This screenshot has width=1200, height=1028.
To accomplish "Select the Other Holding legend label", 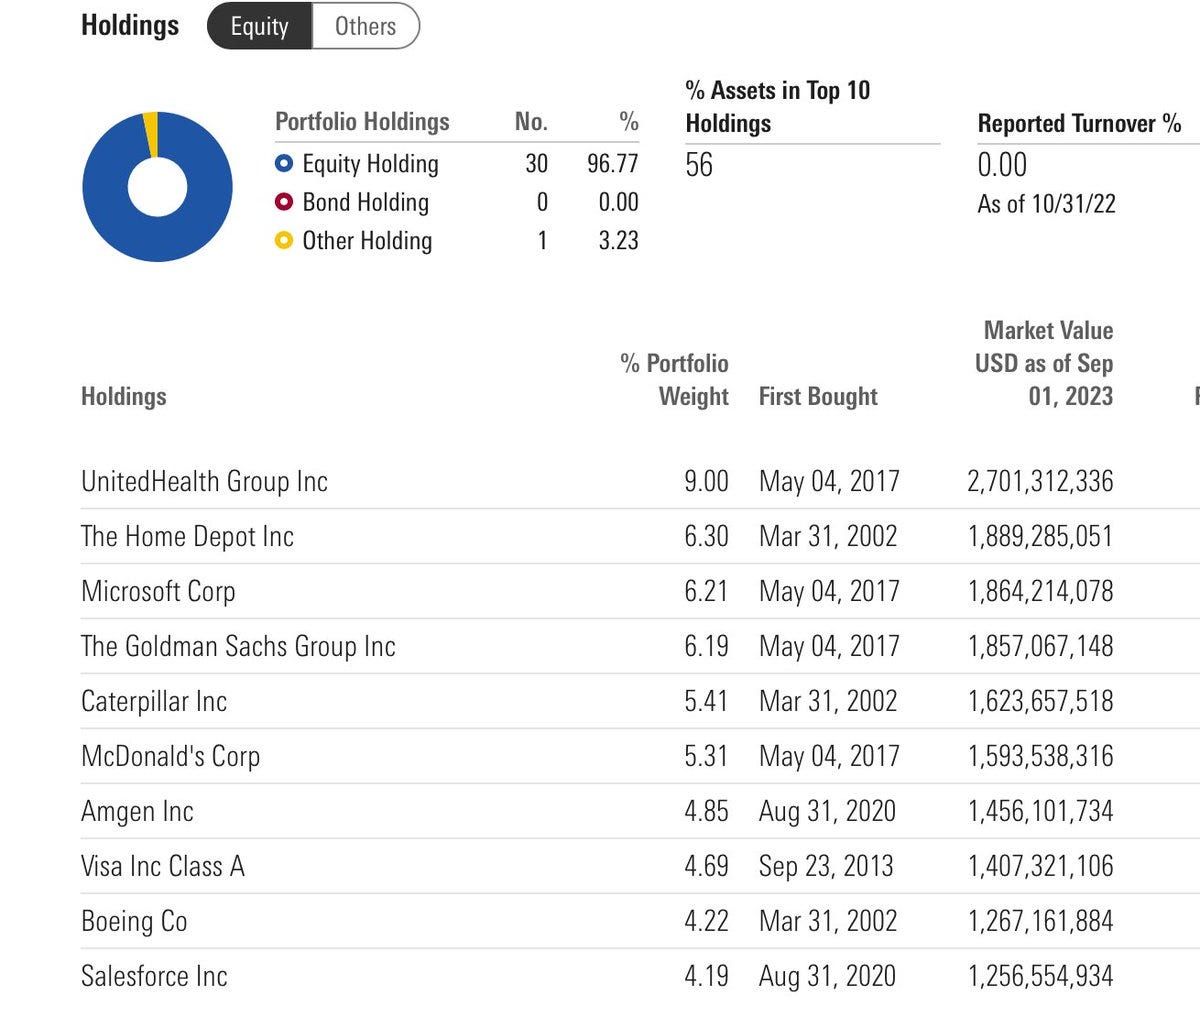I will click(367, 240).
